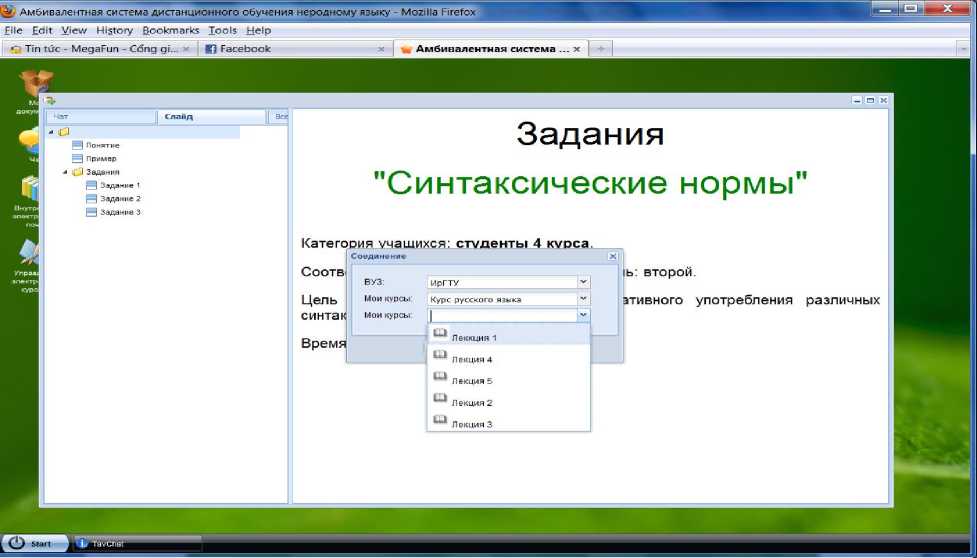
Task: Click the book icon beside Лекция 3
Action: tap(441, 420)
